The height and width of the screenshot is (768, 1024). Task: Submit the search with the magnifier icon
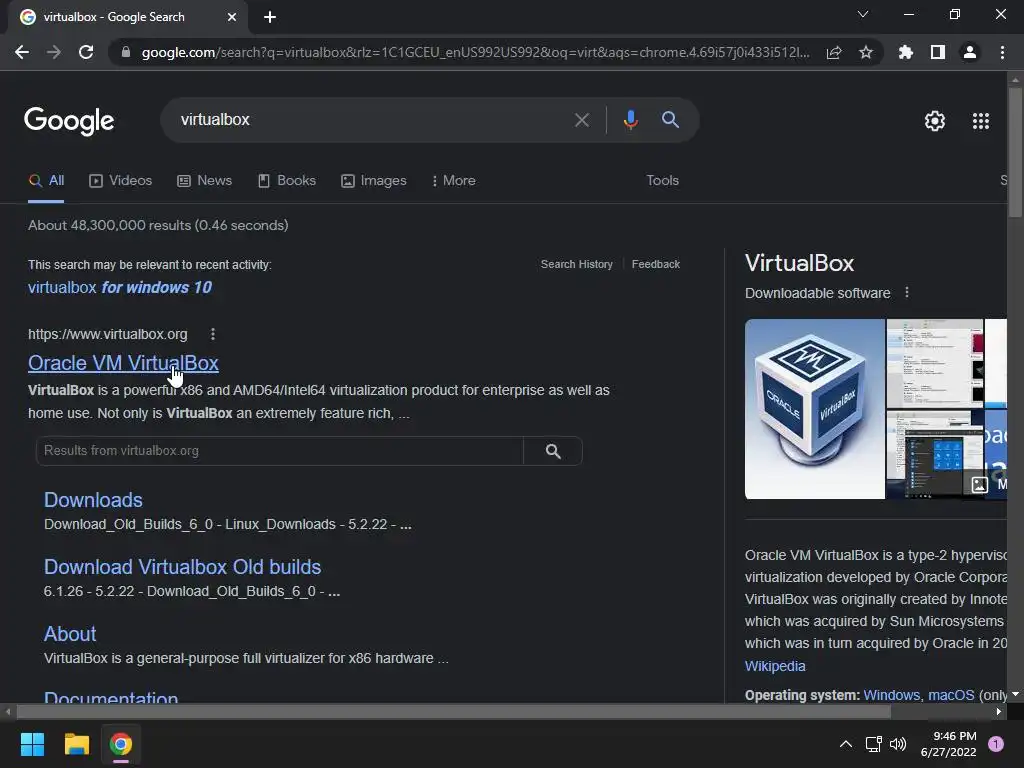coord(670,120)
